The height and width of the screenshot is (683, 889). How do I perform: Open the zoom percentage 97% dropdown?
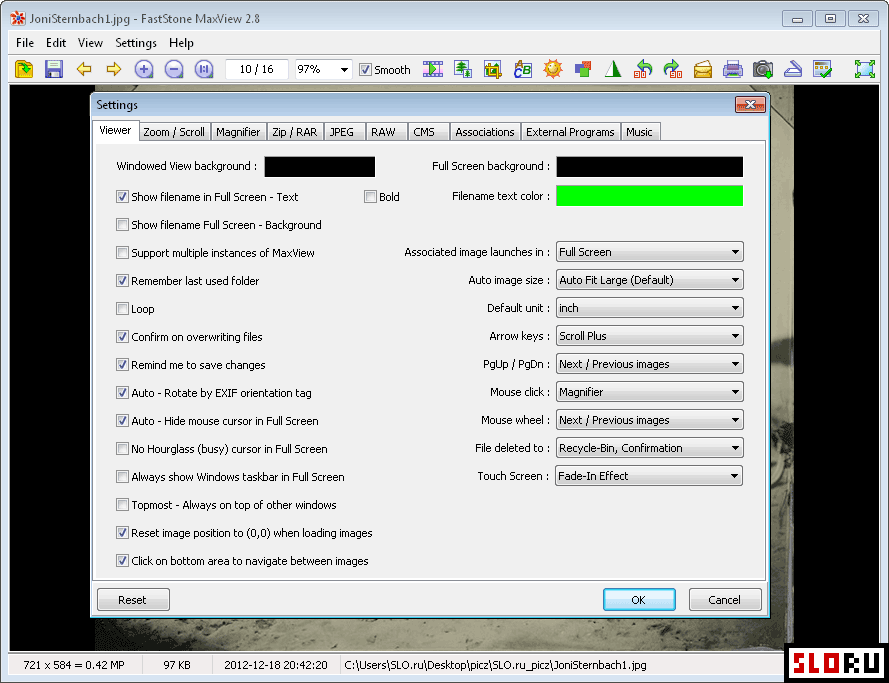[344, 70]
